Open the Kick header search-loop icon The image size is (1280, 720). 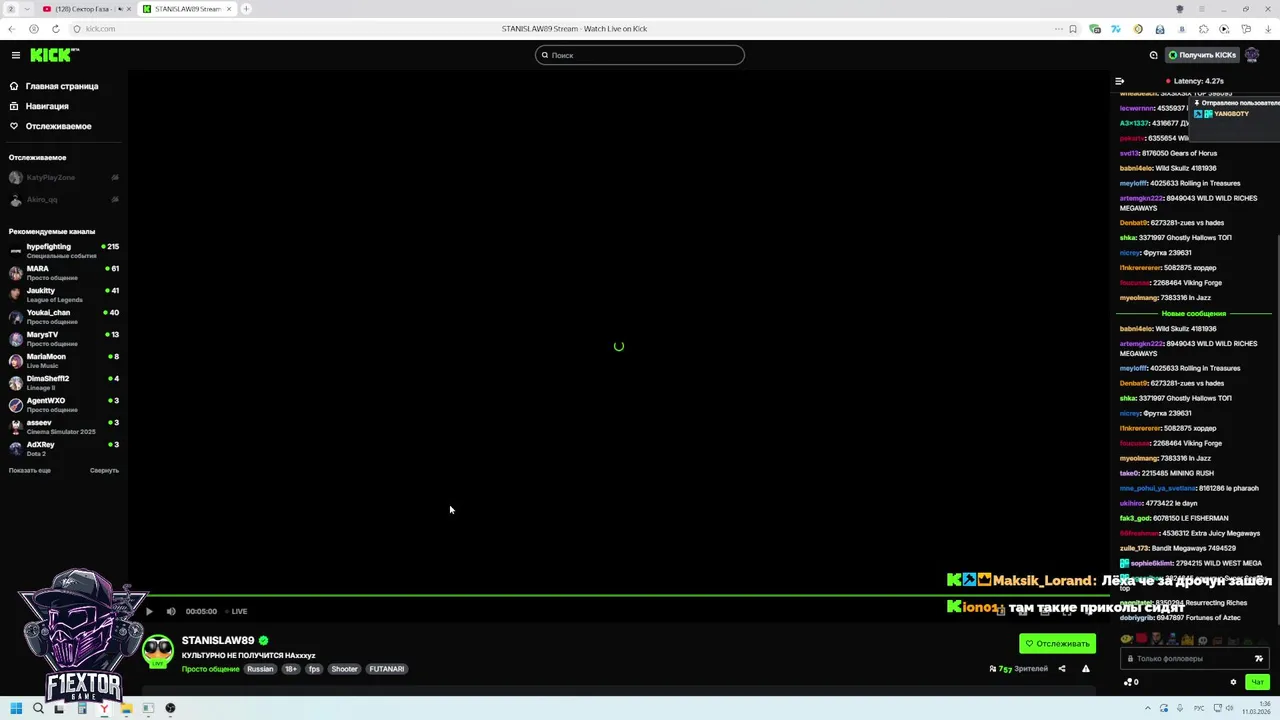pos(1154,55)
